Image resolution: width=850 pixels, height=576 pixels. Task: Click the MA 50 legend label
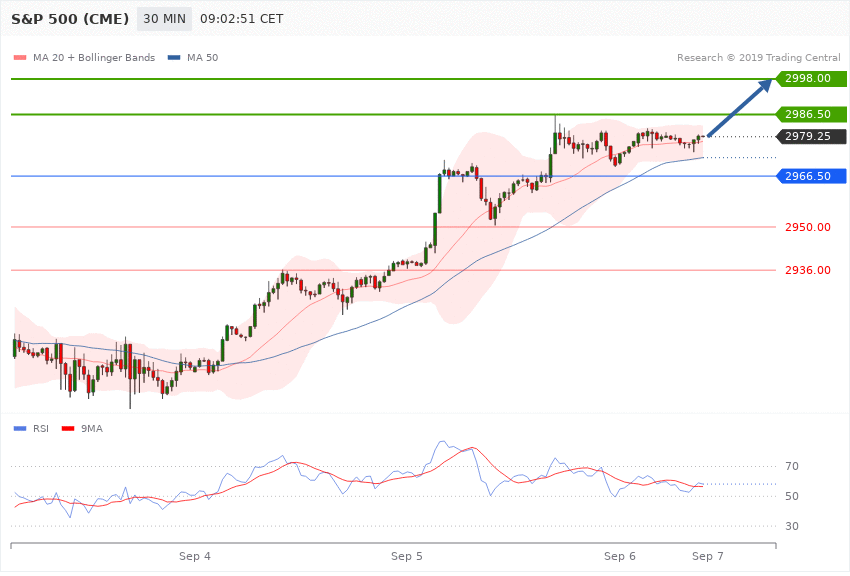[203, 57]
